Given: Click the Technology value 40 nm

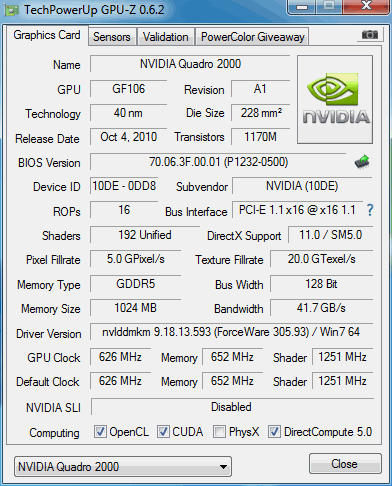Looking at the screenshot, I should 128,113.
